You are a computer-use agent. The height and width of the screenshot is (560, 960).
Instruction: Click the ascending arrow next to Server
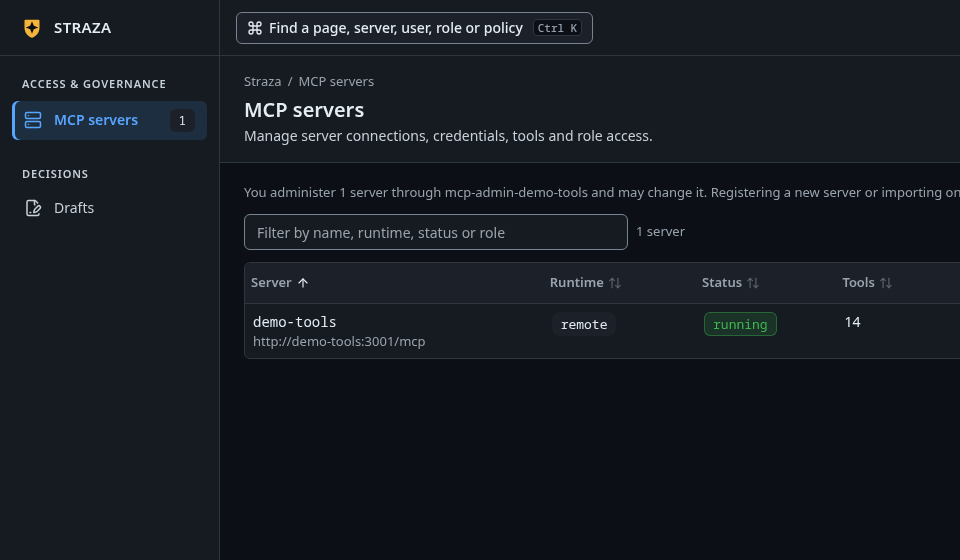pos(303,283)
